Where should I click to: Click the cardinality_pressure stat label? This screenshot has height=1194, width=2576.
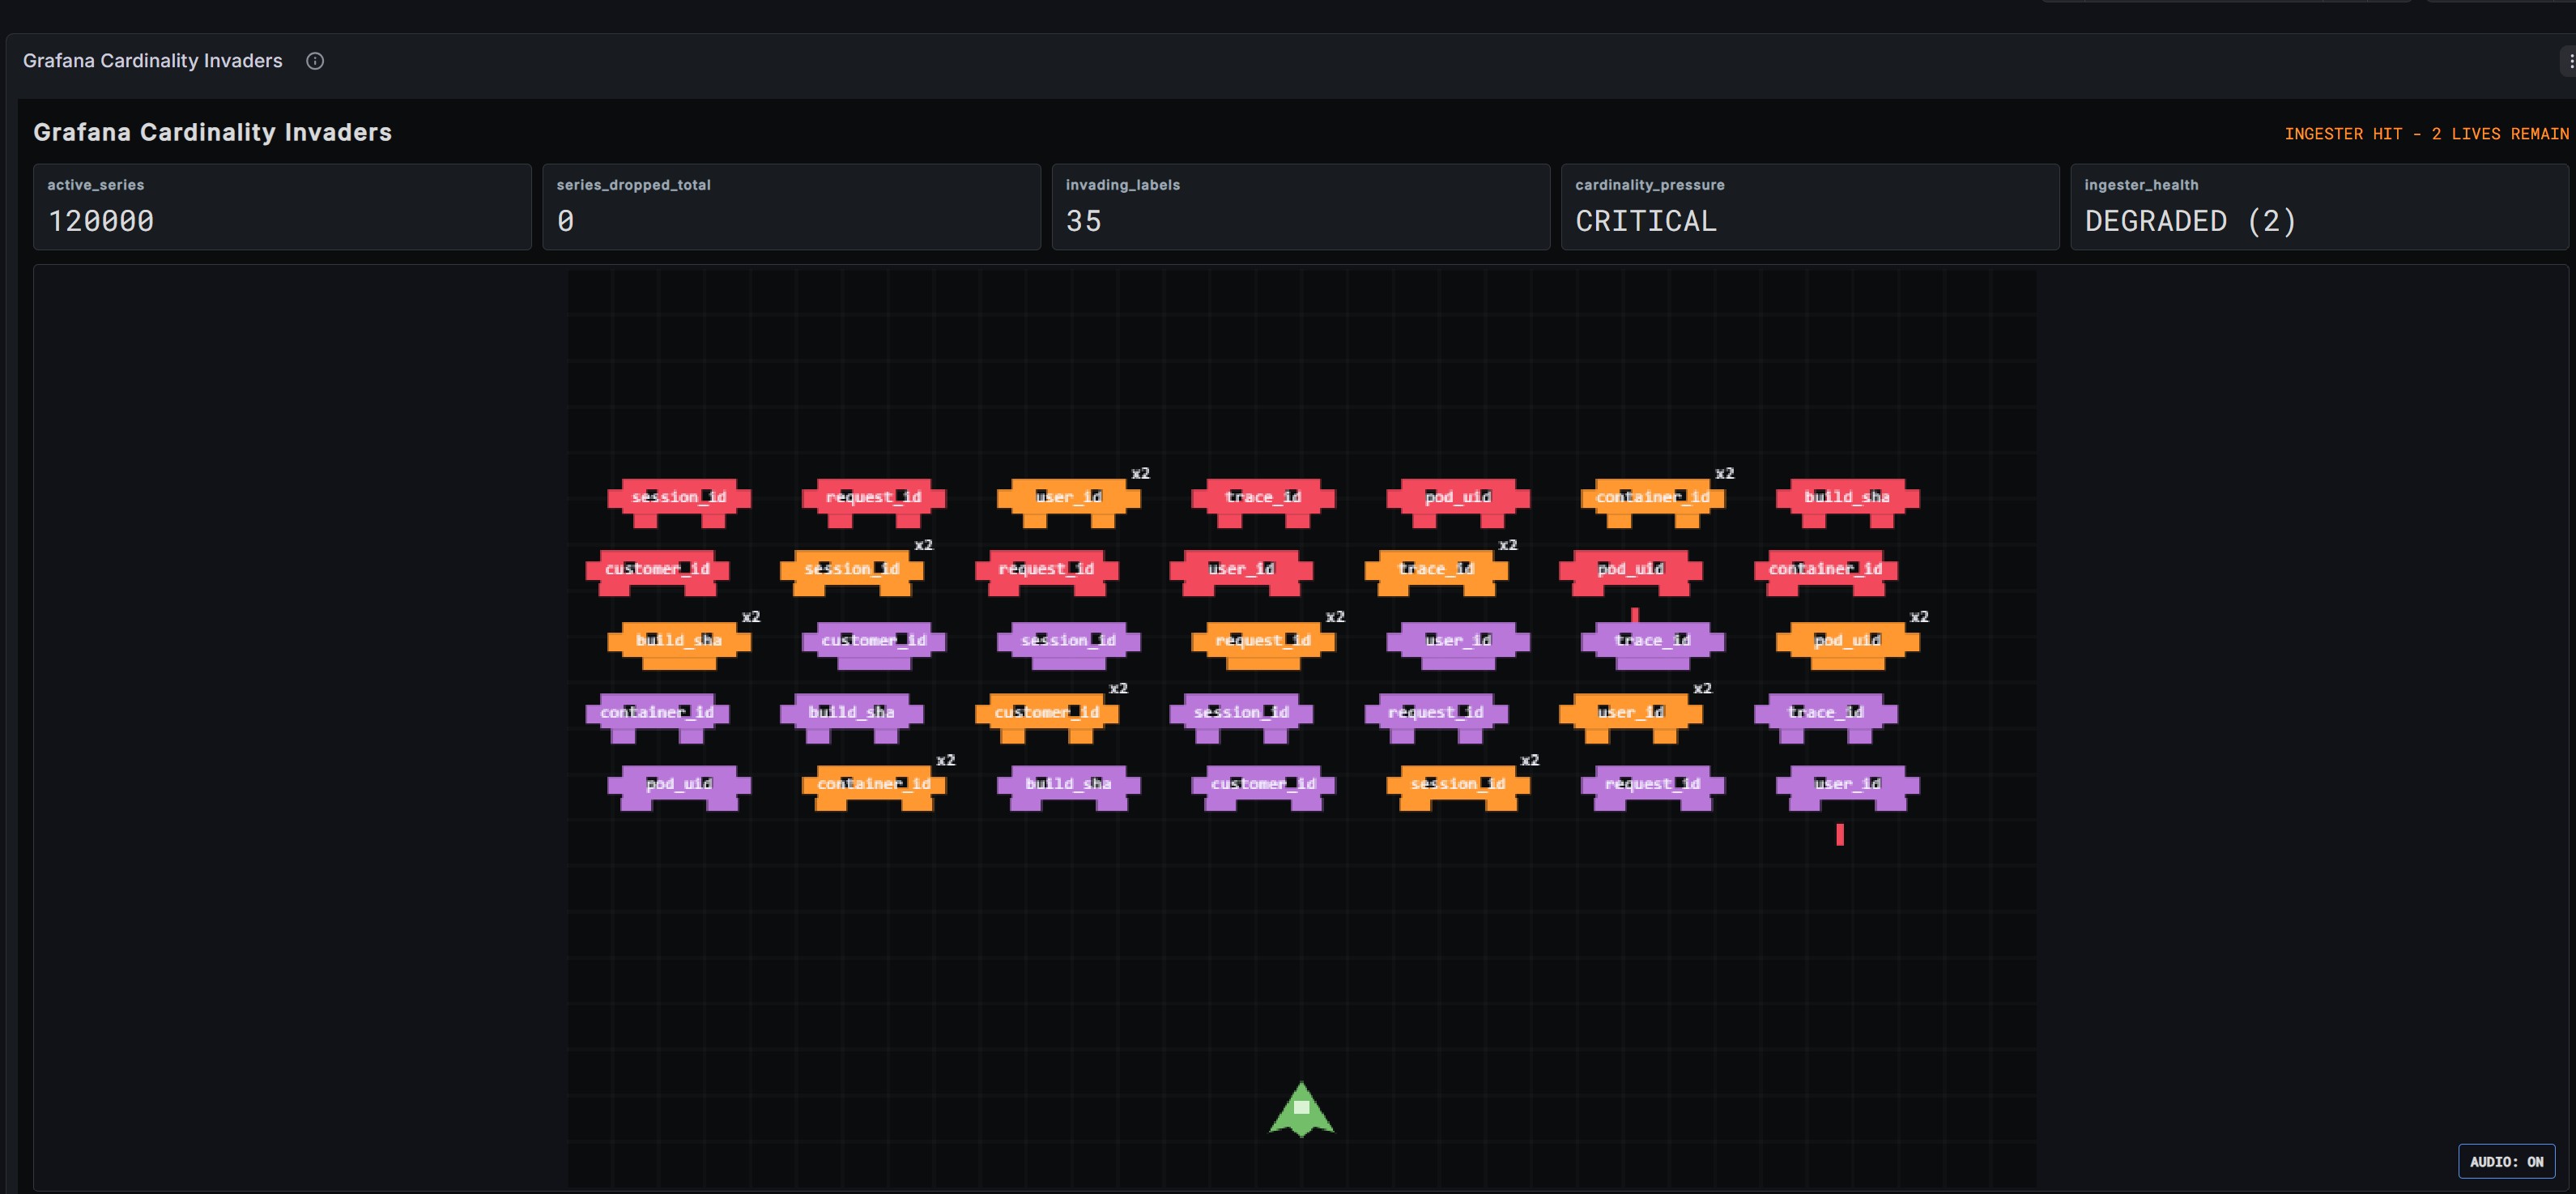coord(1649,185)
